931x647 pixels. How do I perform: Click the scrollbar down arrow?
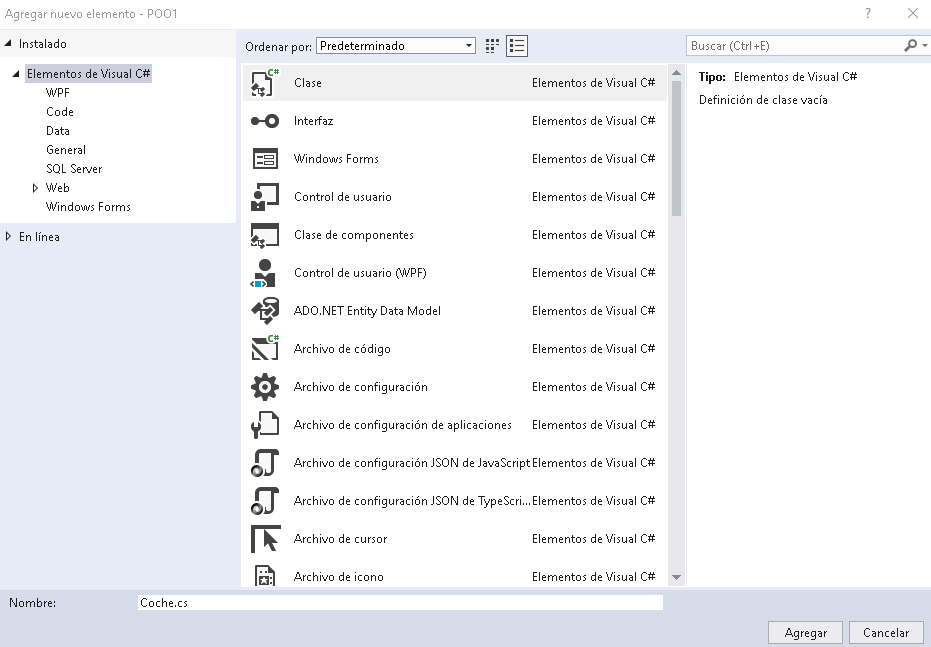pyautogui.click(x=676, y=577)
